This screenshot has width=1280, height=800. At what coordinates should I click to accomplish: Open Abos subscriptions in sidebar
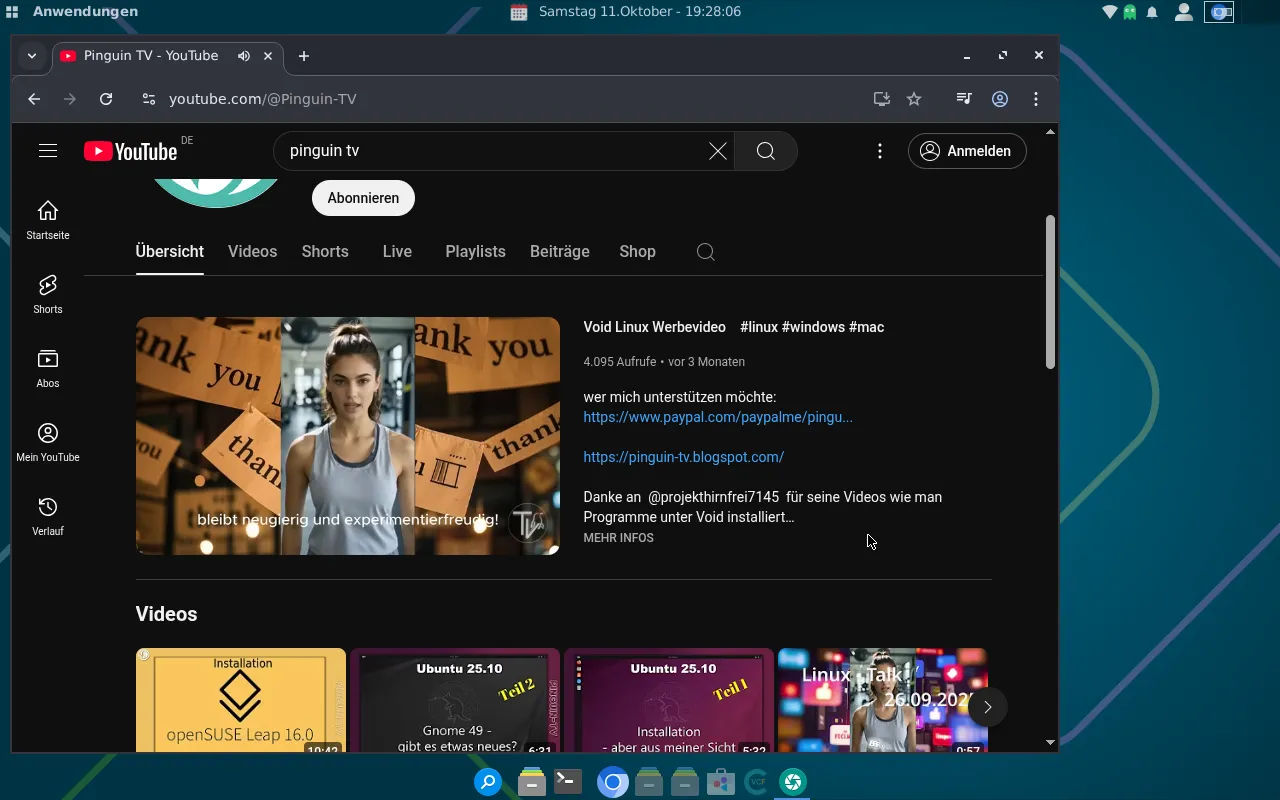[x=48, y=368]
